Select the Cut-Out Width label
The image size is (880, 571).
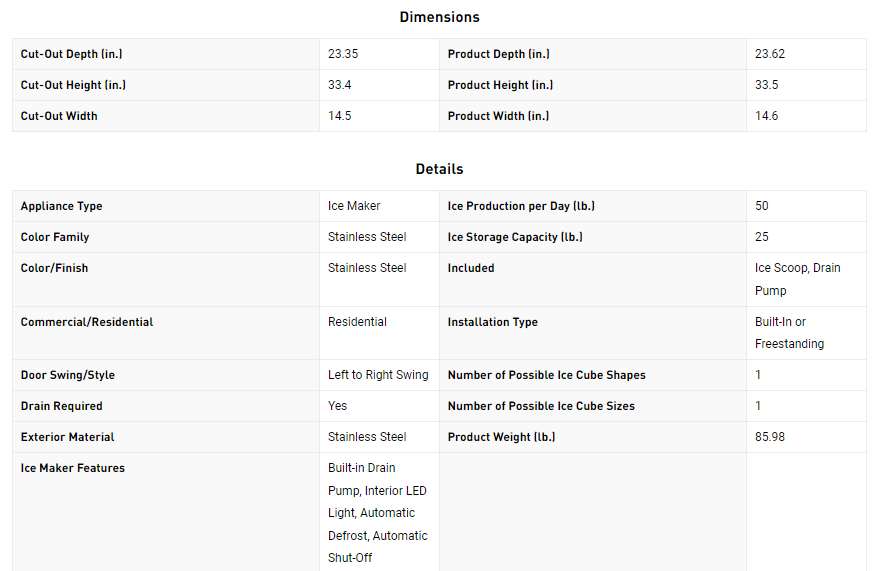click(x=59, y=116)
